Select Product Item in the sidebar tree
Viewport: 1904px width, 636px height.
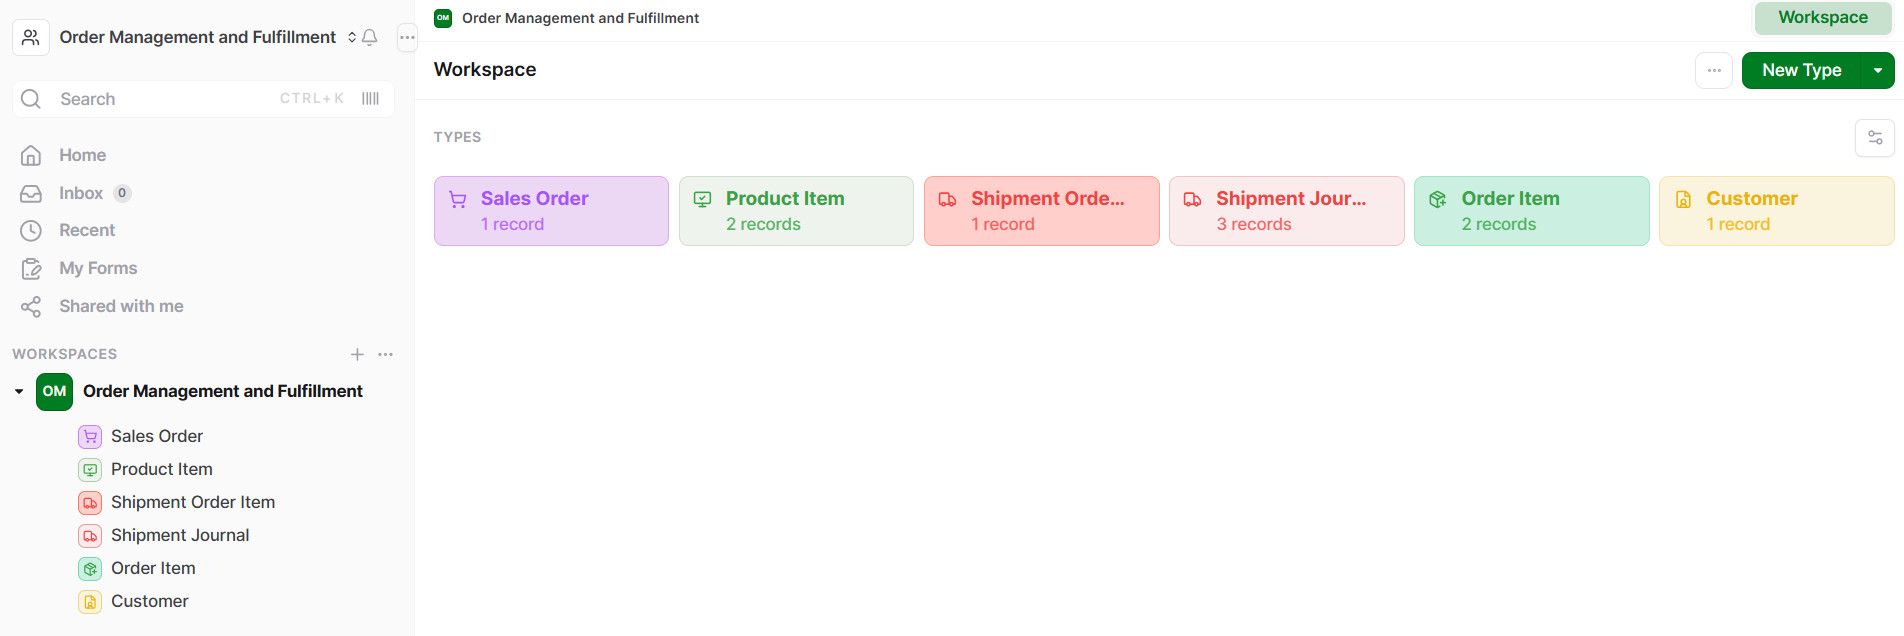click(161, 469)
